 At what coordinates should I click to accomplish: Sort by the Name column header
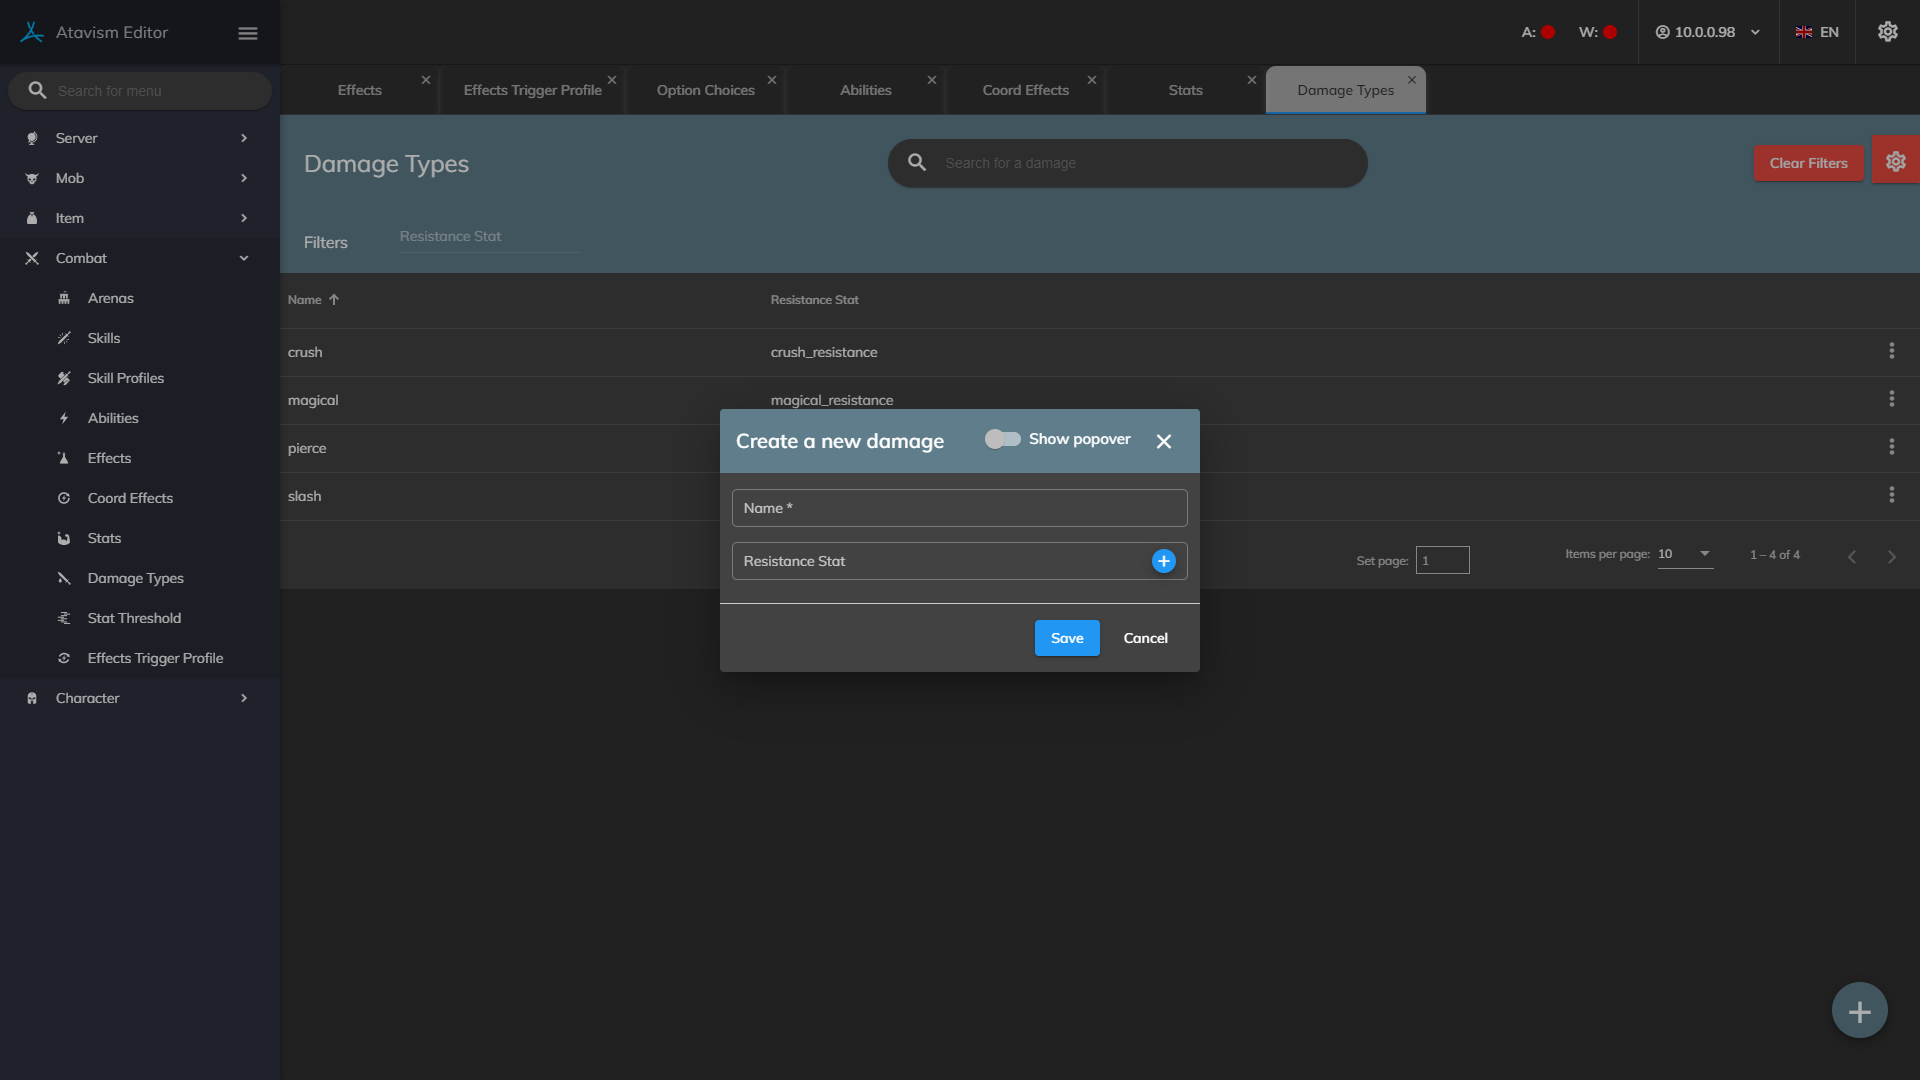coord(305,300)
